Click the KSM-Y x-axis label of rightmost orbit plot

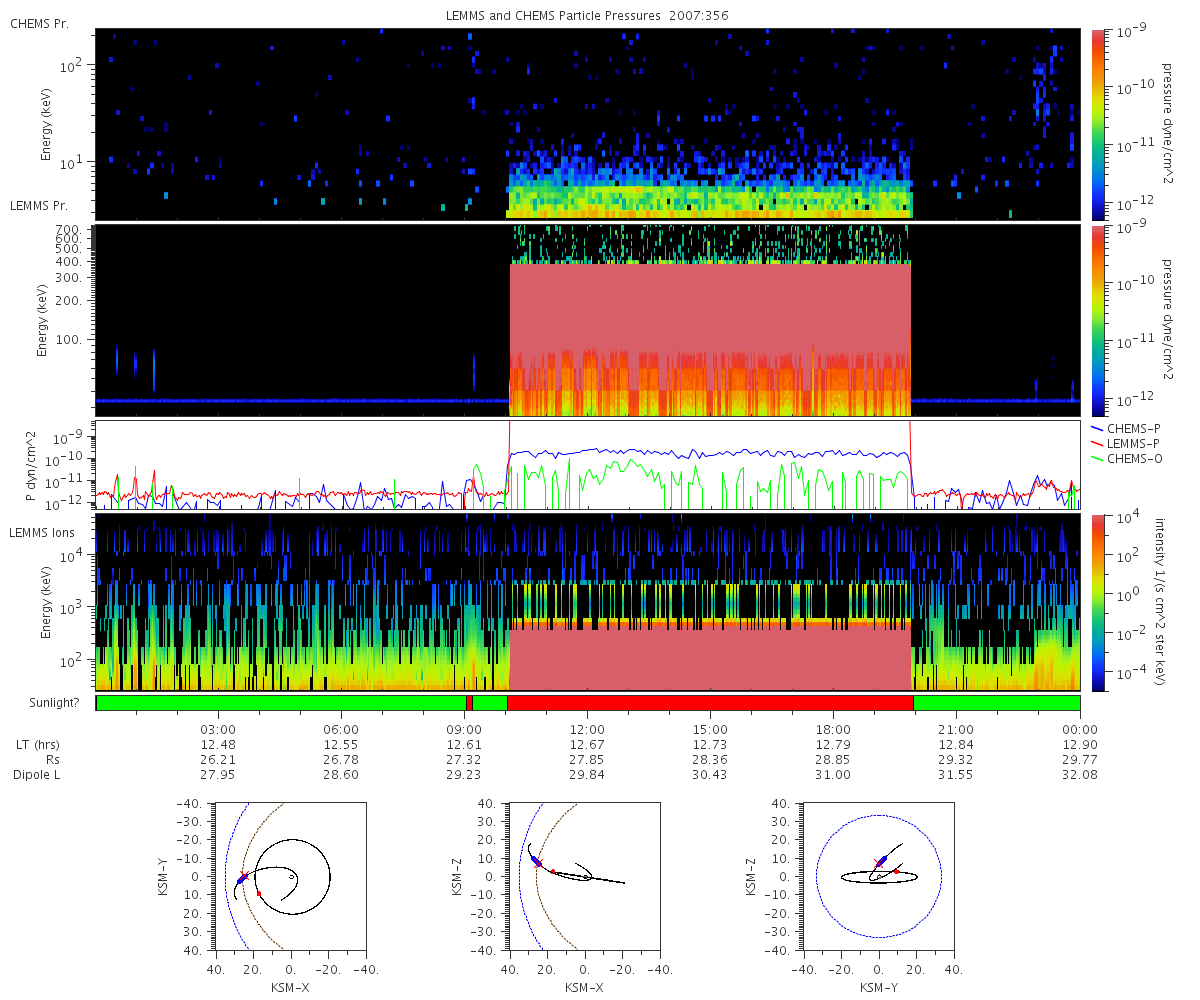point(879,987)
